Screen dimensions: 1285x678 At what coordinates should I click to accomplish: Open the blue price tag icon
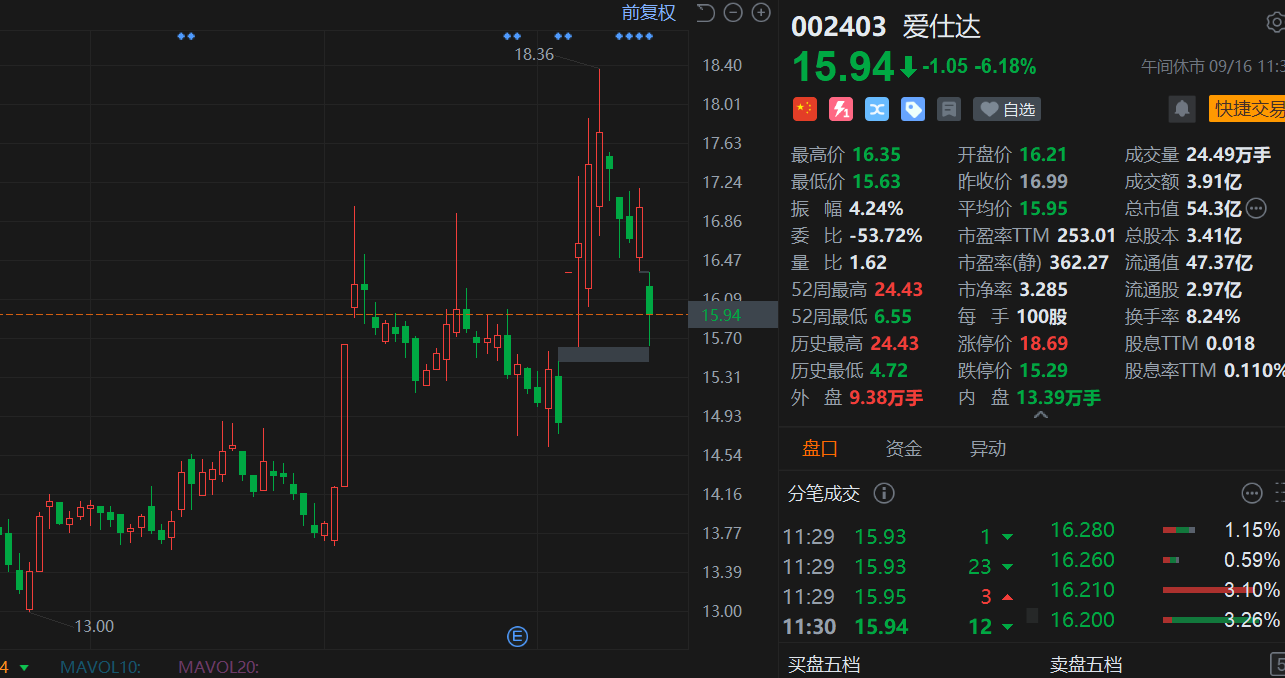913,109
